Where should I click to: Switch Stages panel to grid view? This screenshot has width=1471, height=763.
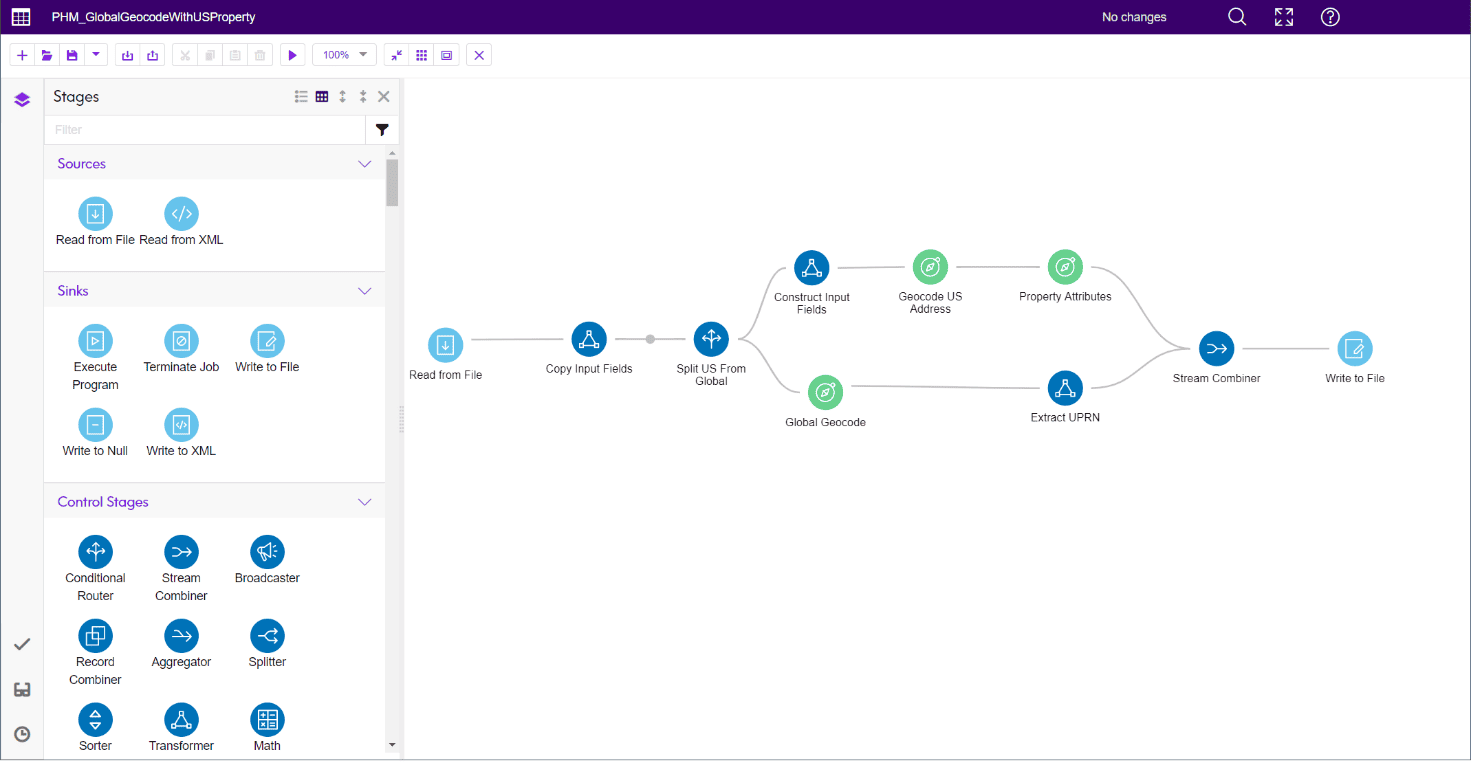(x=322, y=97)
